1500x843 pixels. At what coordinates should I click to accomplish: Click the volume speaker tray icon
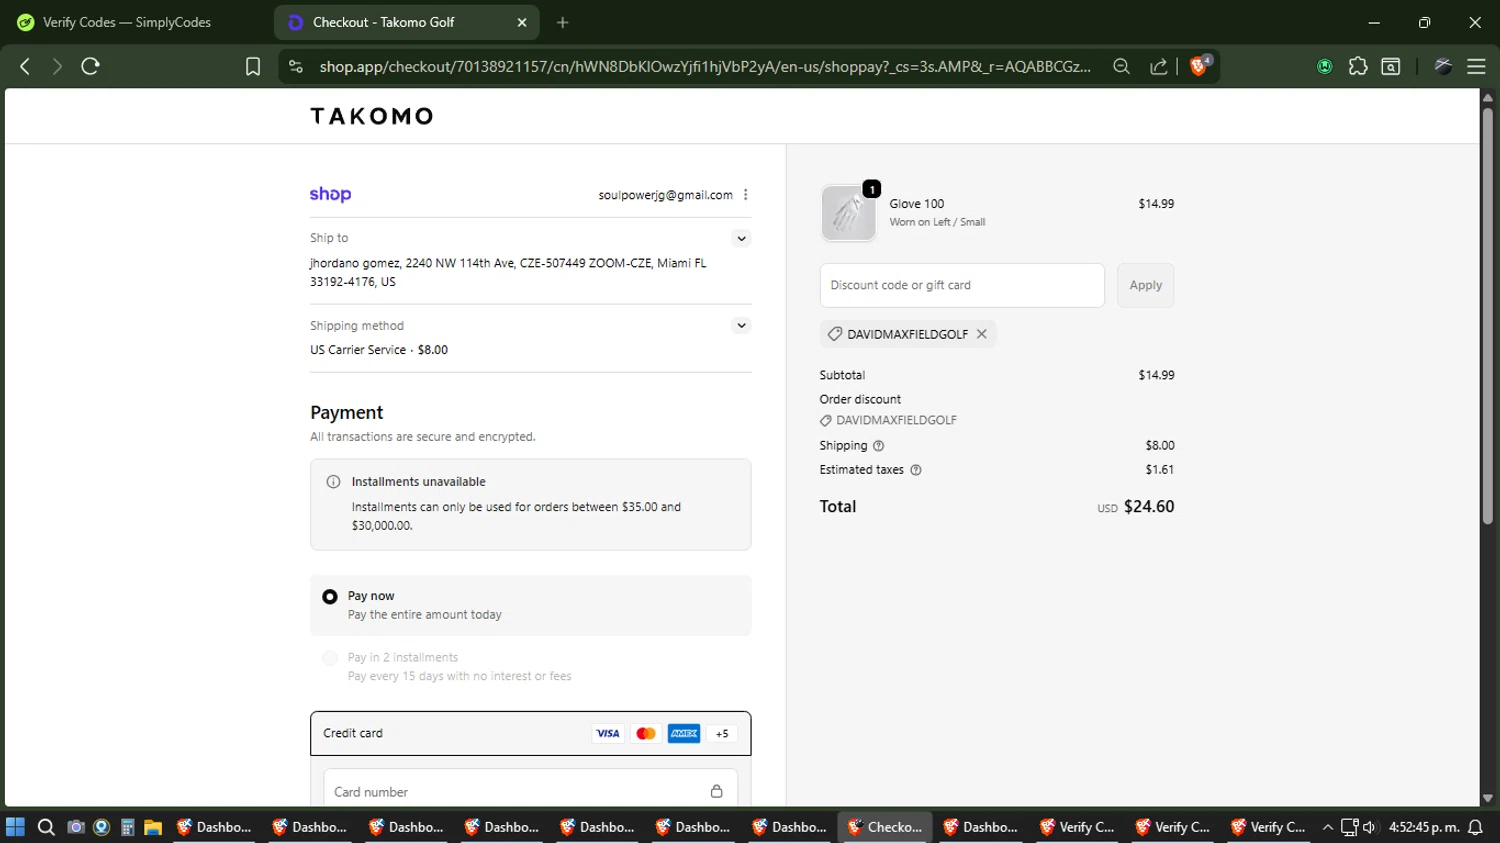point(1369,827)
